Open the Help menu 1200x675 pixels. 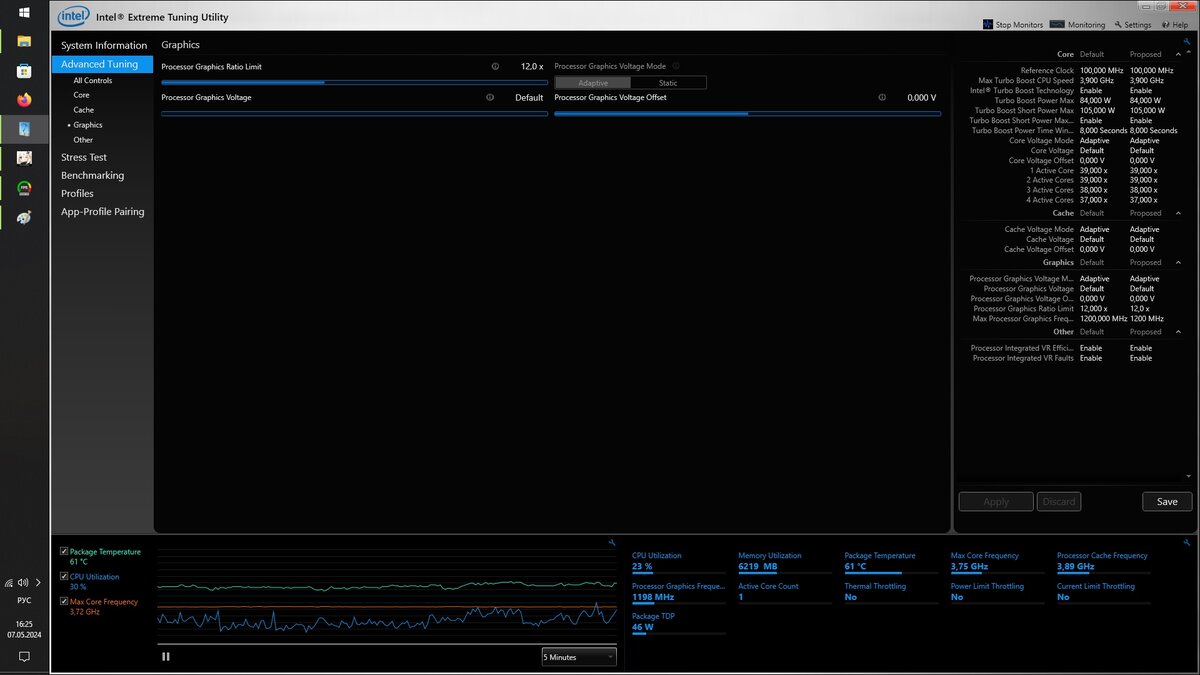[x=1175, y=24]
